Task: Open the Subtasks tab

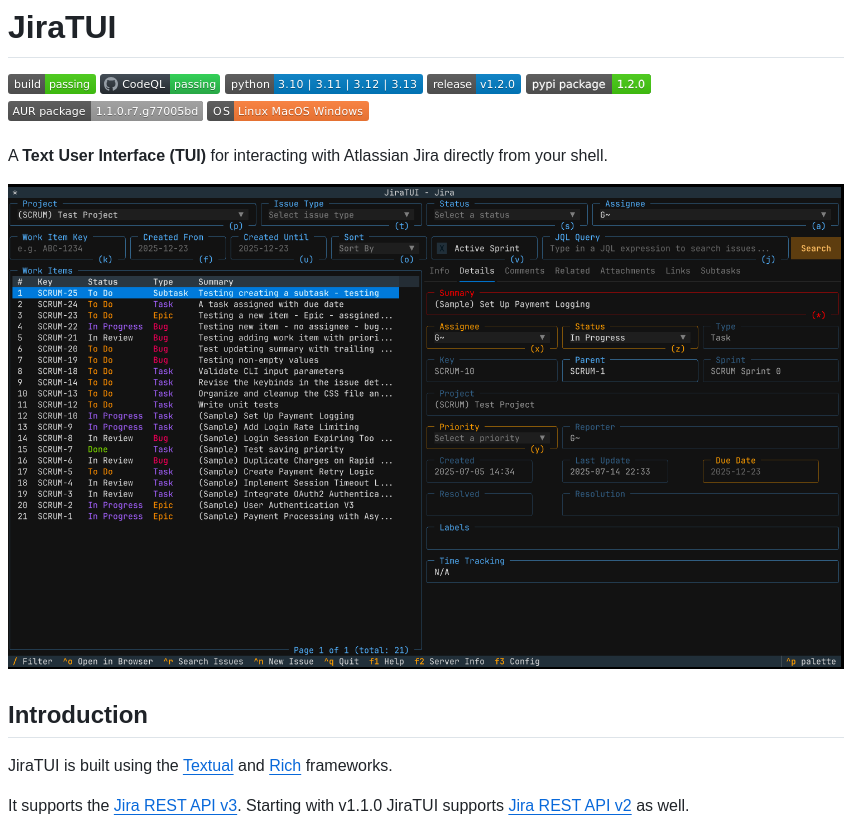Action: (720, 271)
